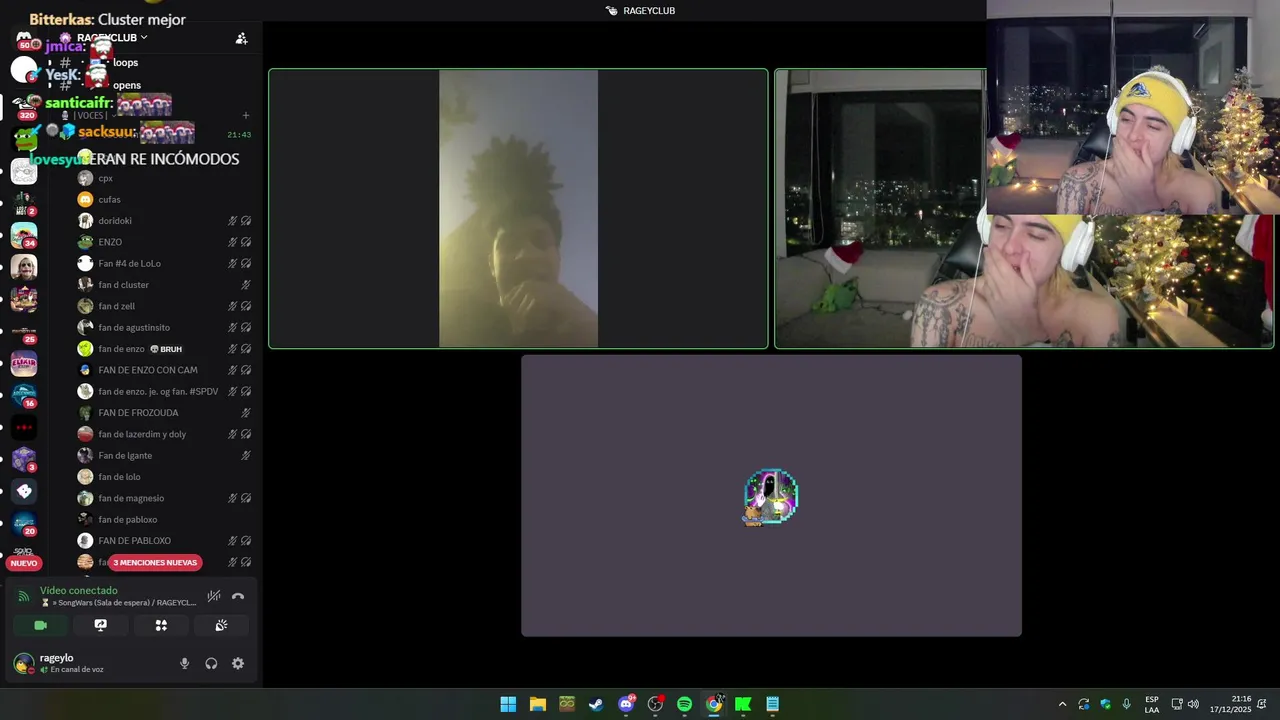Image resolution: width=1280 pixels, height=720 pixels.
Task: Open Discord home icon with 50 badge
Action: (x=24, y=40)
